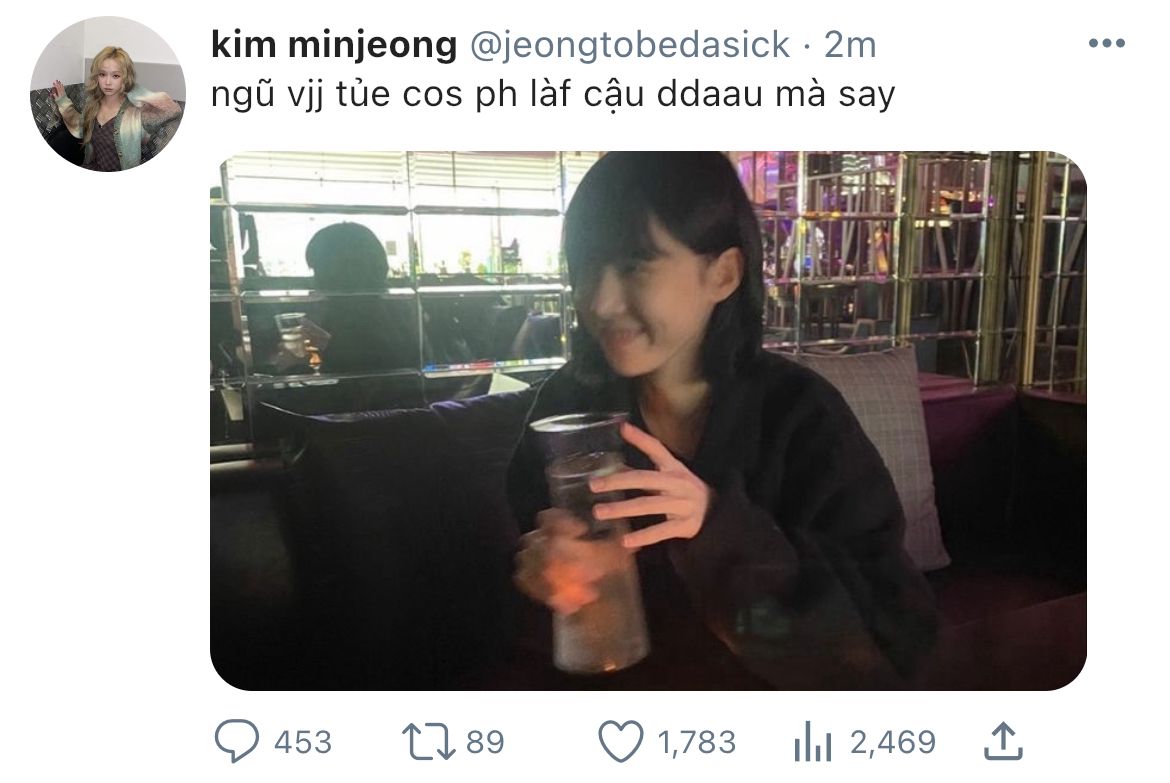The height and width of the screenshot is (783, 1170).
Task: Open the view analytics bar chart icon
Action: click(x=813, y=741)
